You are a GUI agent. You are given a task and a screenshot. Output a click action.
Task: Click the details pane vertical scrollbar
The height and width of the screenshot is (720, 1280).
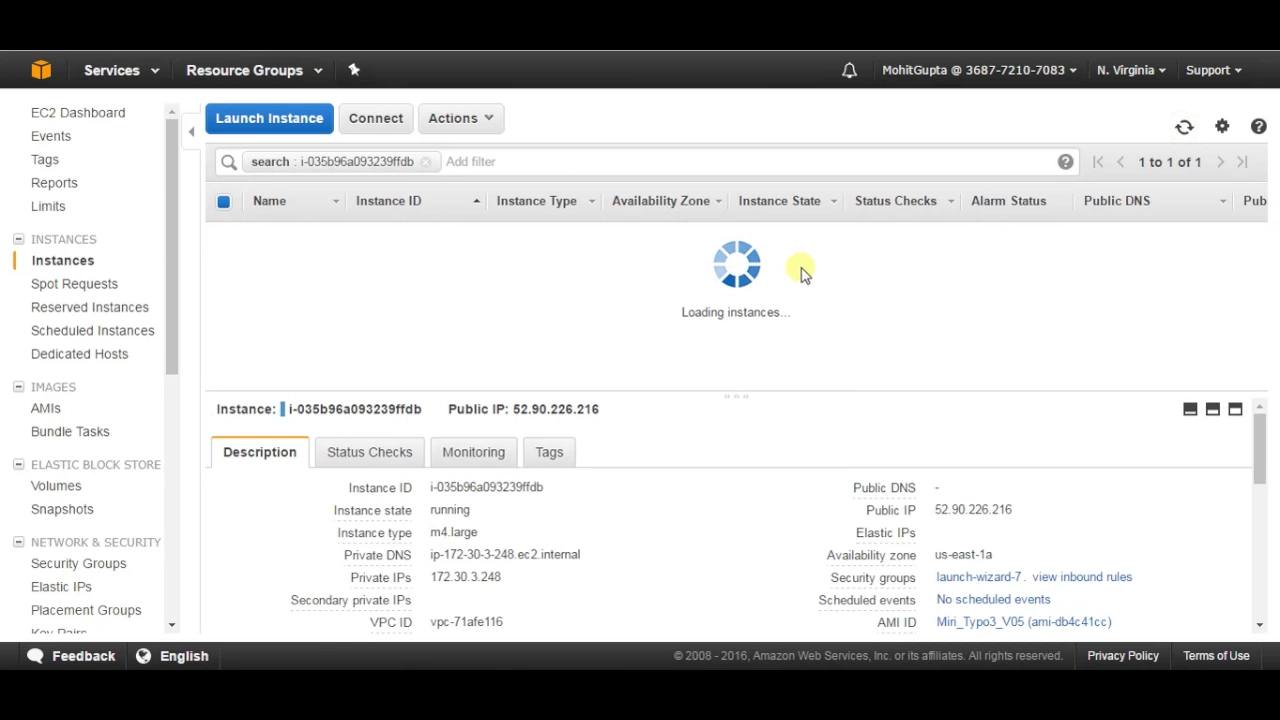click(x=1260, y=447)
